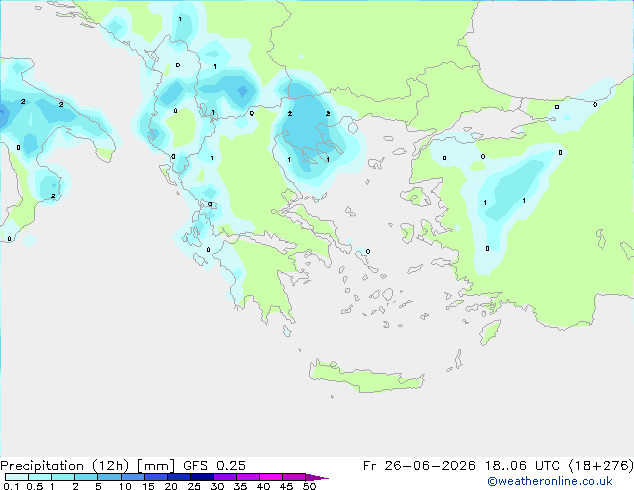
Task: Click the '18..06 UTC' time text
Action: tap(522, 466)
